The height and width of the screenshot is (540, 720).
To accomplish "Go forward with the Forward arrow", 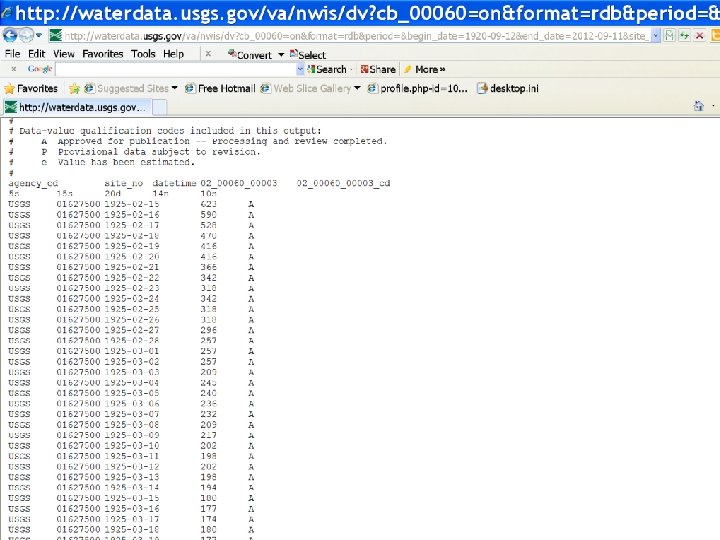I will click(x=26, y=35).
